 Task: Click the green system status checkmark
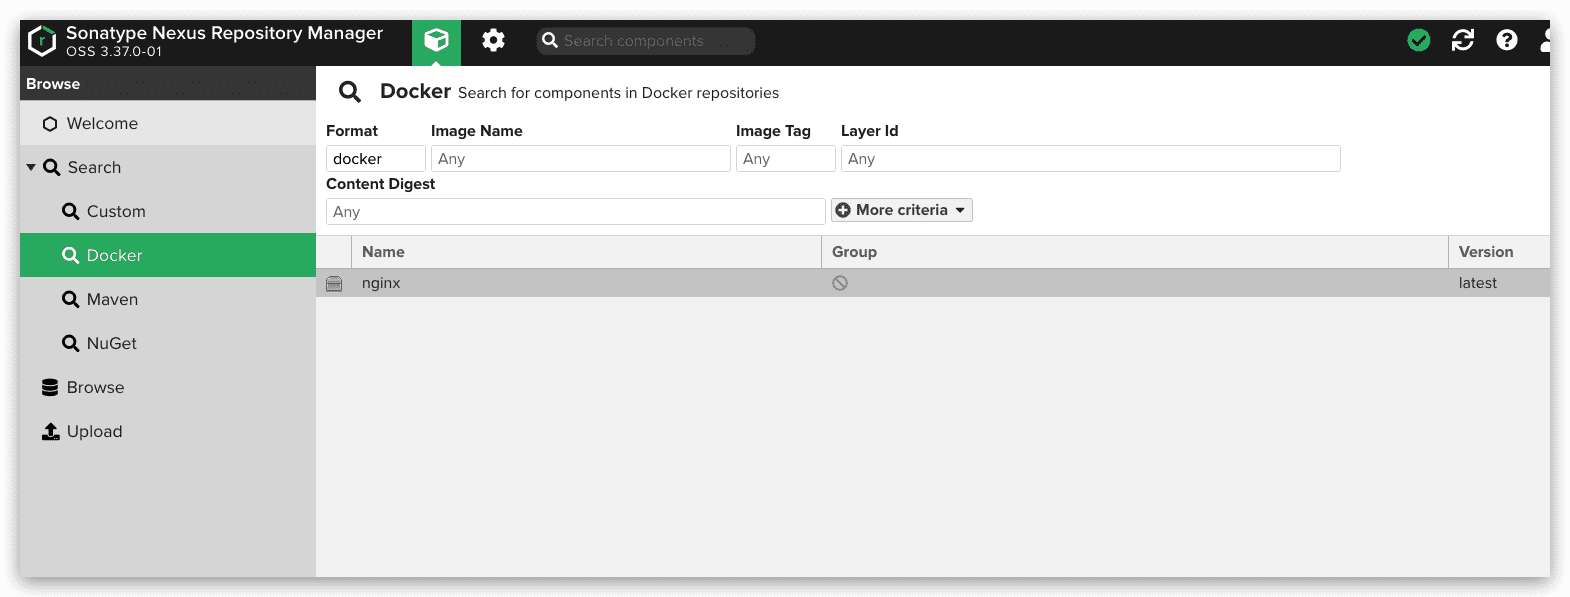(1418, 40)
